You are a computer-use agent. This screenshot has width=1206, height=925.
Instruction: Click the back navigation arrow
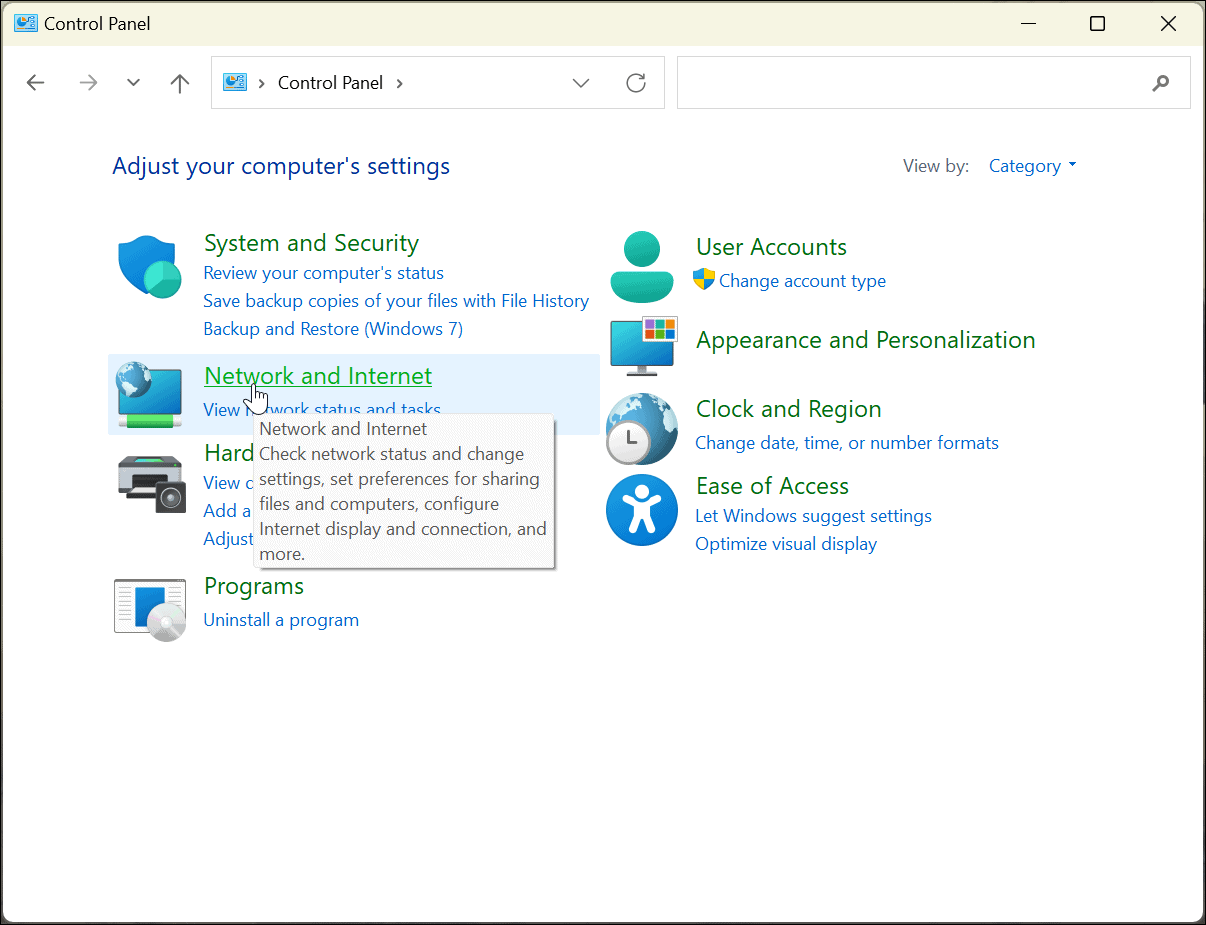coord(36,83)
